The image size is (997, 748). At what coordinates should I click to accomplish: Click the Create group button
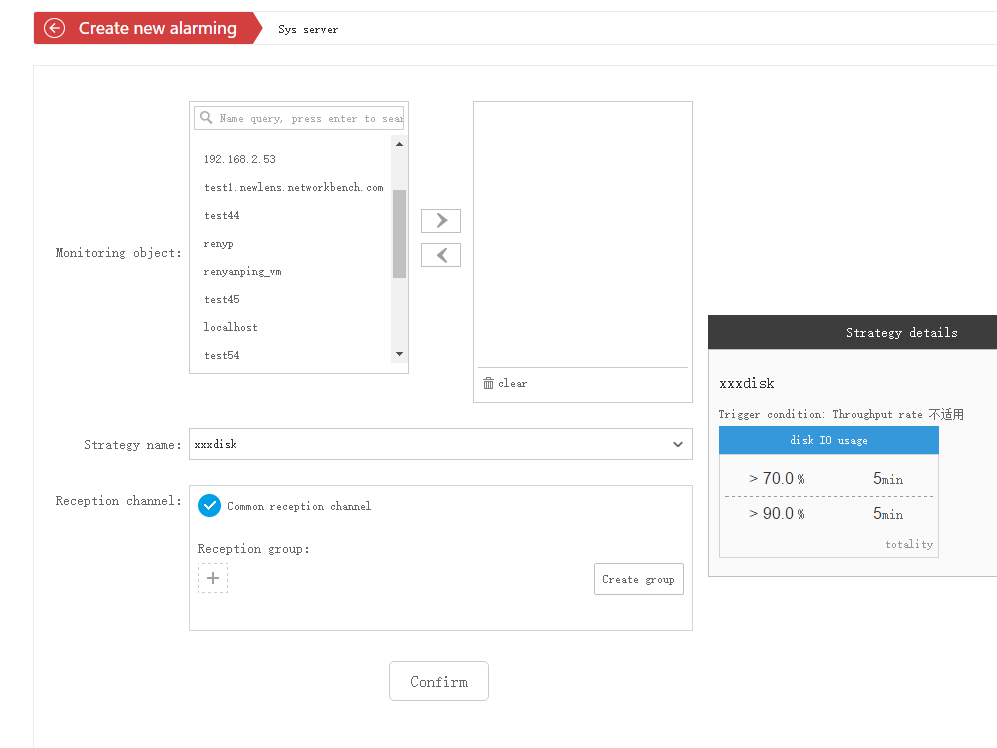638,579
